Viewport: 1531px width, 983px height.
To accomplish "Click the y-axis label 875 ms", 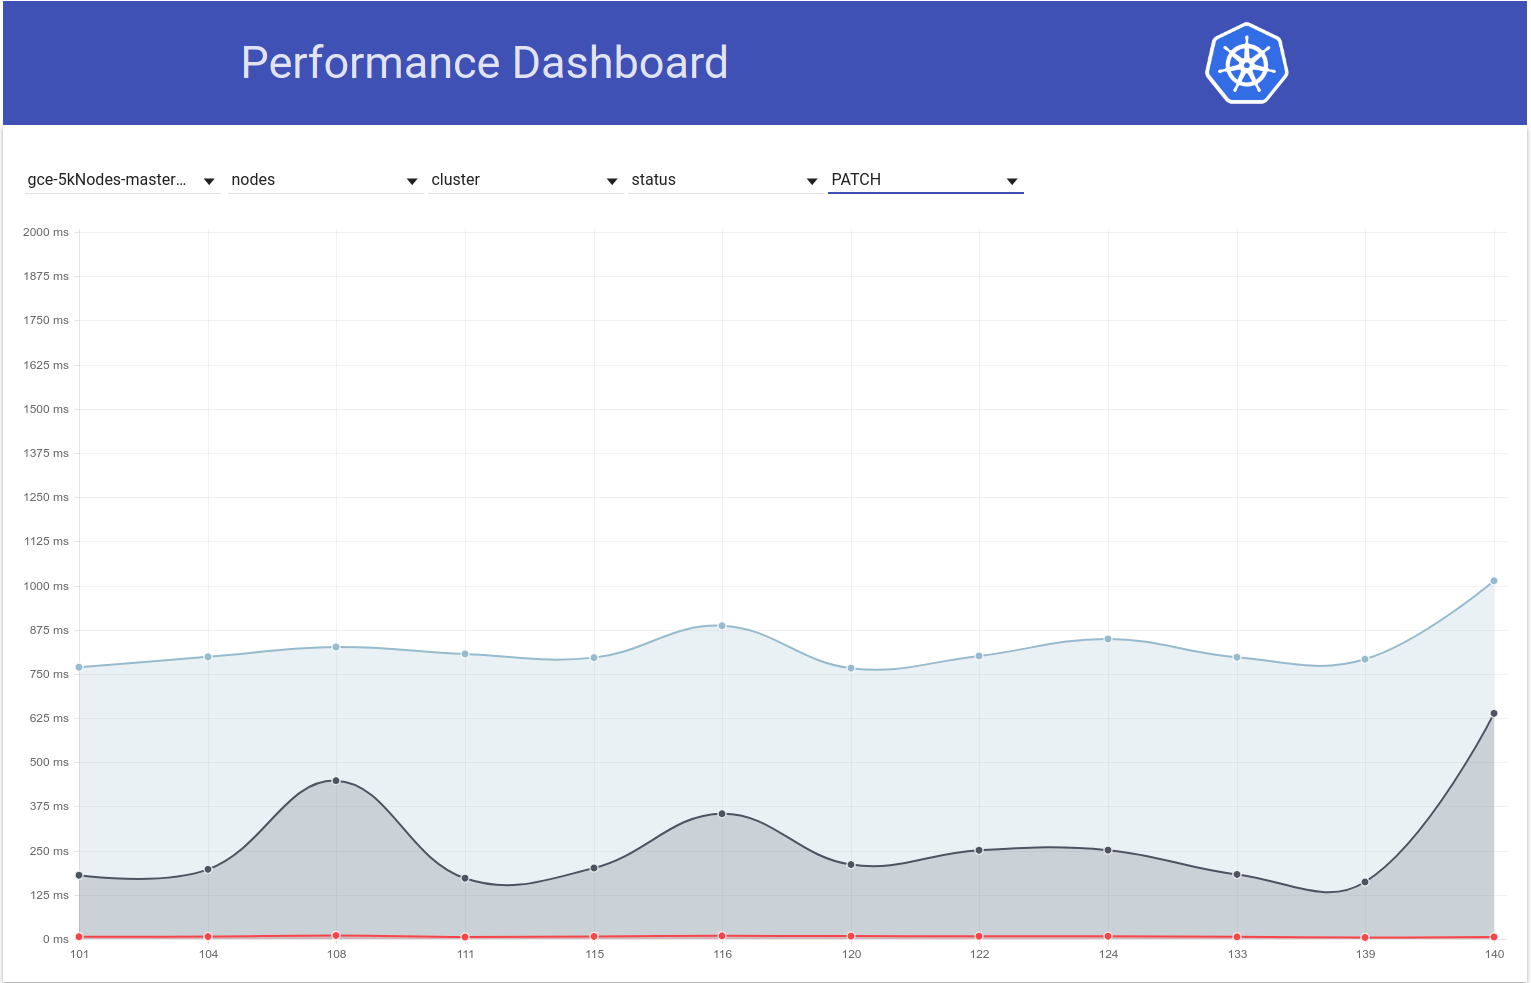I will [x=49, y=630].
